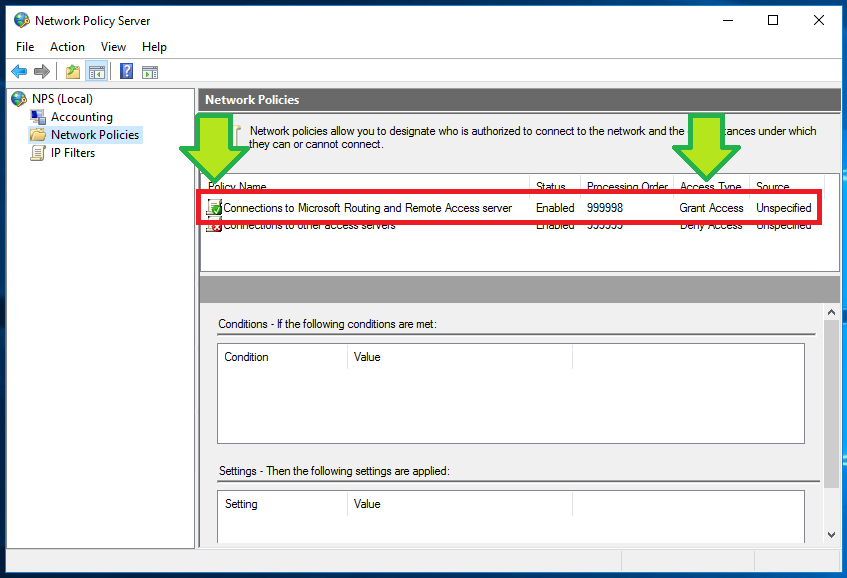Maximize the Network Policy Server window
The image size is (847, 578).
pos(773,21)
